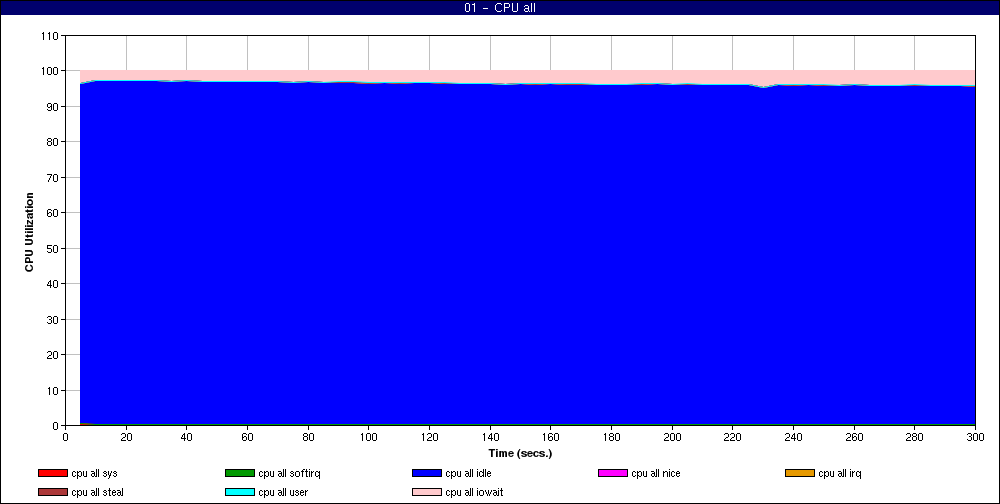Image resolution: width=1000 pixels, height=504 pixels.
Task: Select the 'cpu all nice' legend label
Action: coord(656,474)
